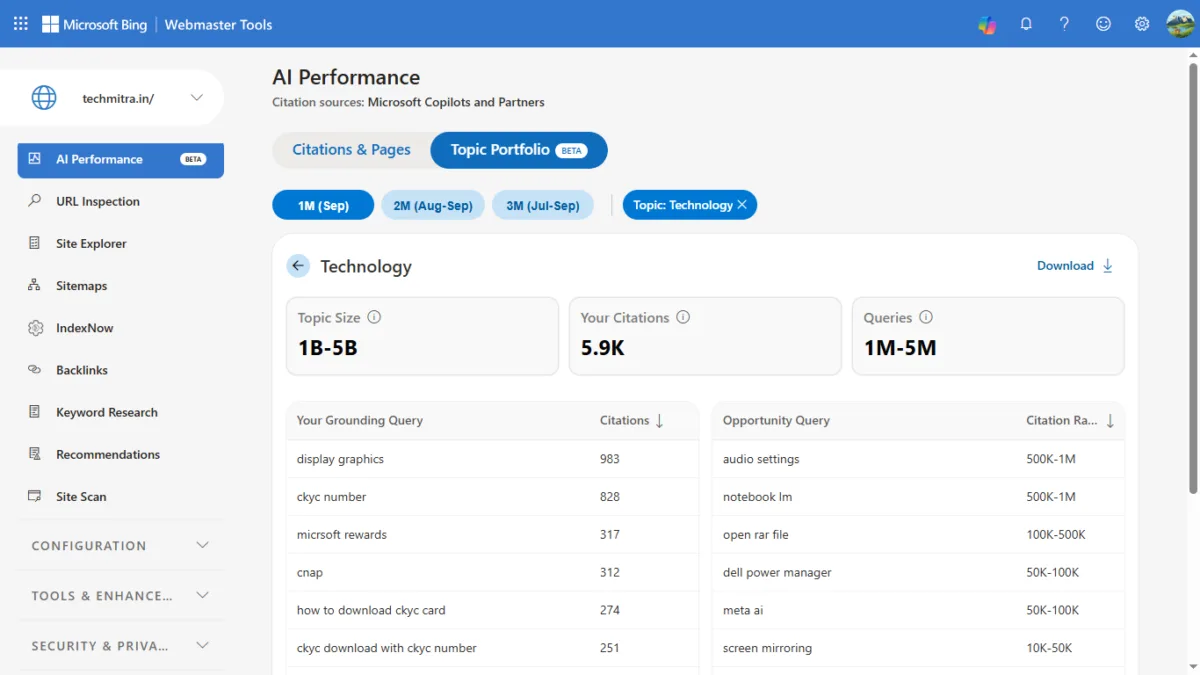Open the settings gear icon

pyautogui.click(x=1142, y=24)
